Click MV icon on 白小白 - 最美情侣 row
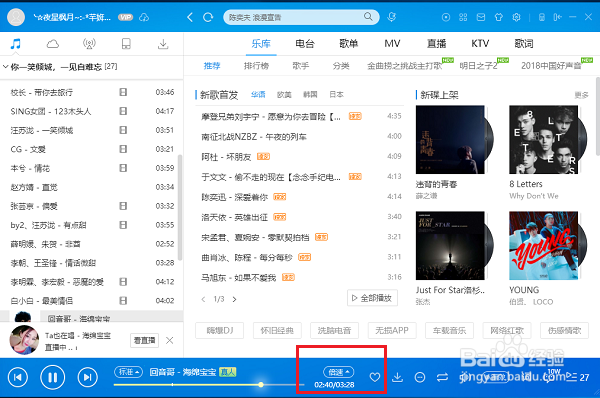The image size is (600, 398). (x=123, y=300)
